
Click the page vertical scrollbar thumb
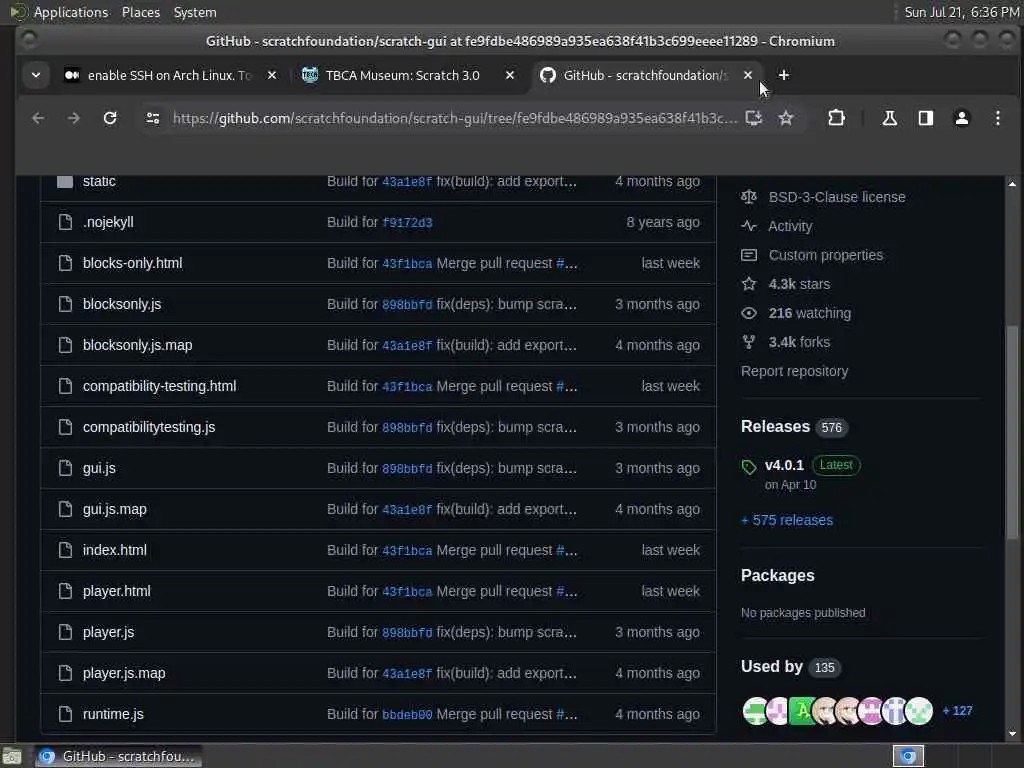click(x=1012, y=432)
